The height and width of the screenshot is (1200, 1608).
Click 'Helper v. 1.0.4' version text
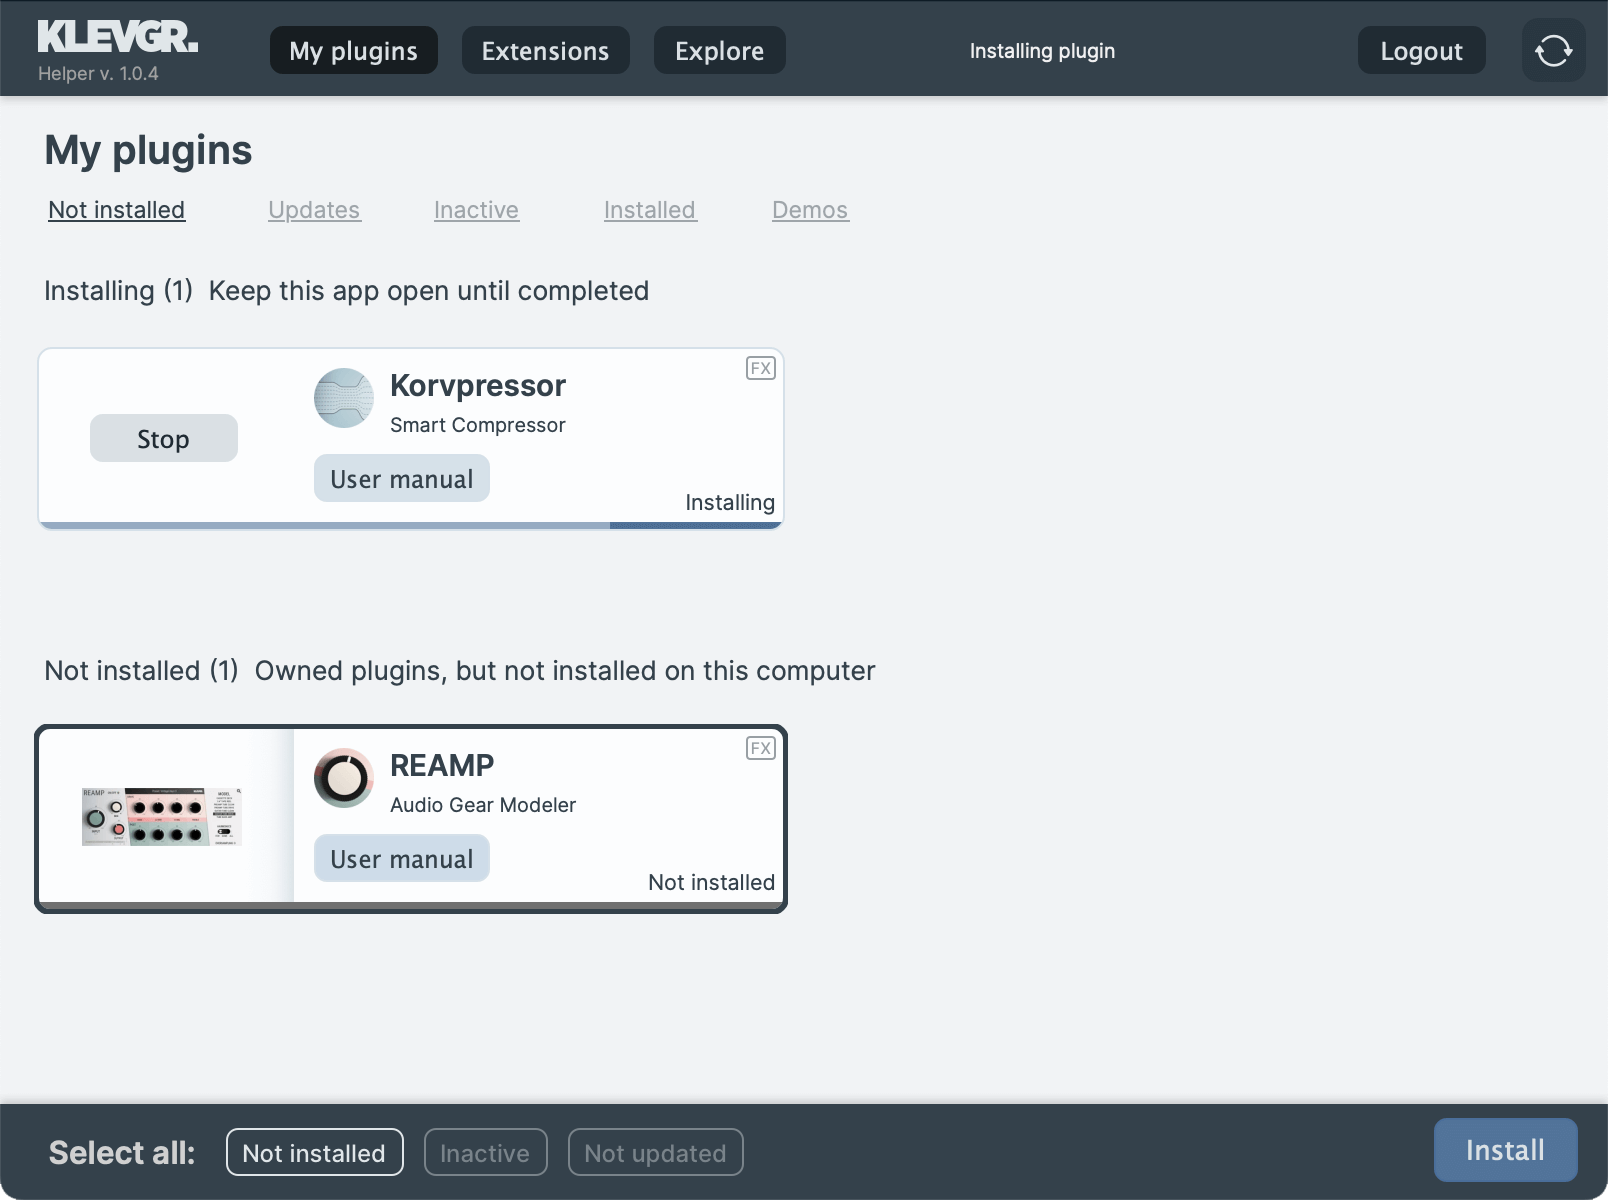coord(98,74)
